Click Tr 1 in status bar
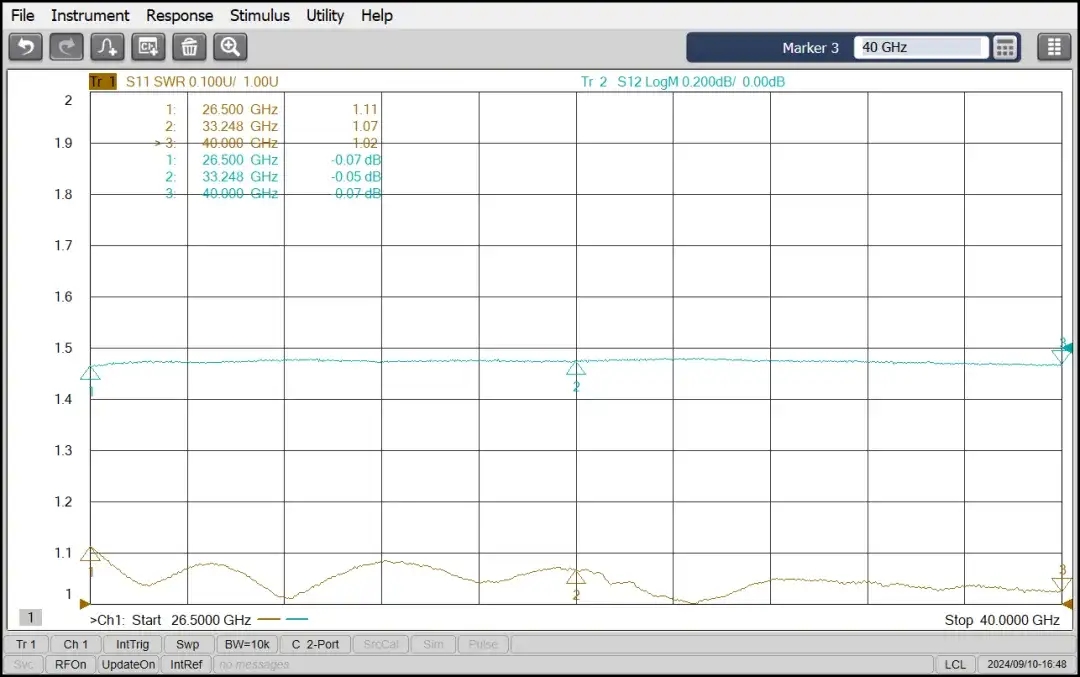Viewport: 1080px width, 677px height. click(25, 644)
